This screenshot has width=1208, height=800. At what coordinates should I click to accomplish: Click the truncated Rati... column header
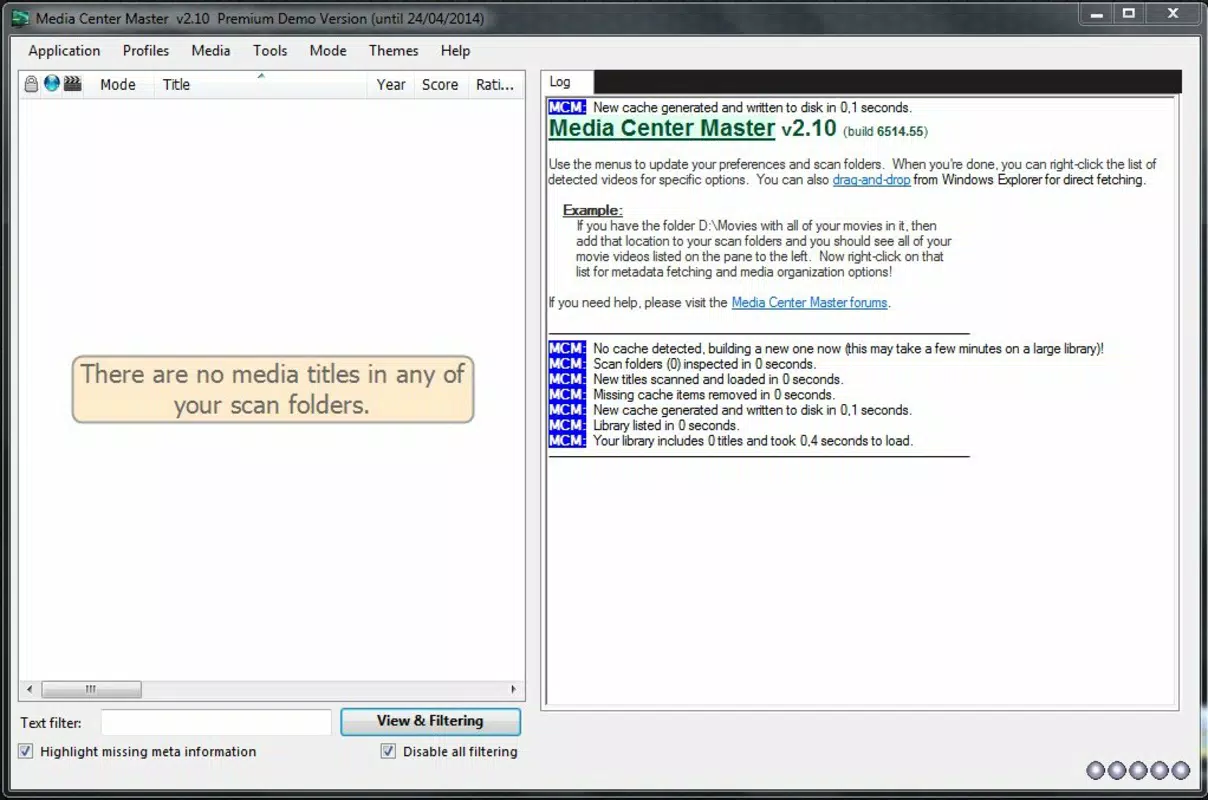[495, 85]
